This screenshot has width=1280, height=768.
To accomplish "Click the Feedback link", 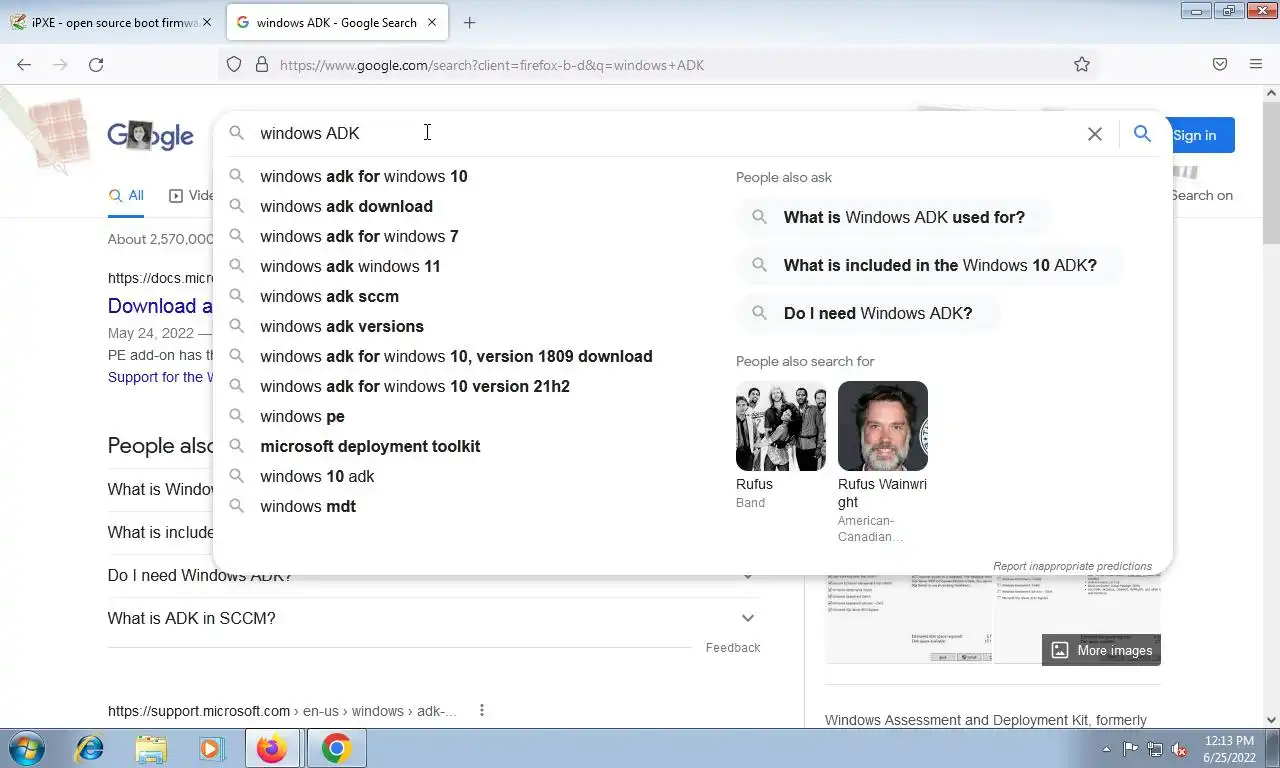I will (x=733, y=648).
